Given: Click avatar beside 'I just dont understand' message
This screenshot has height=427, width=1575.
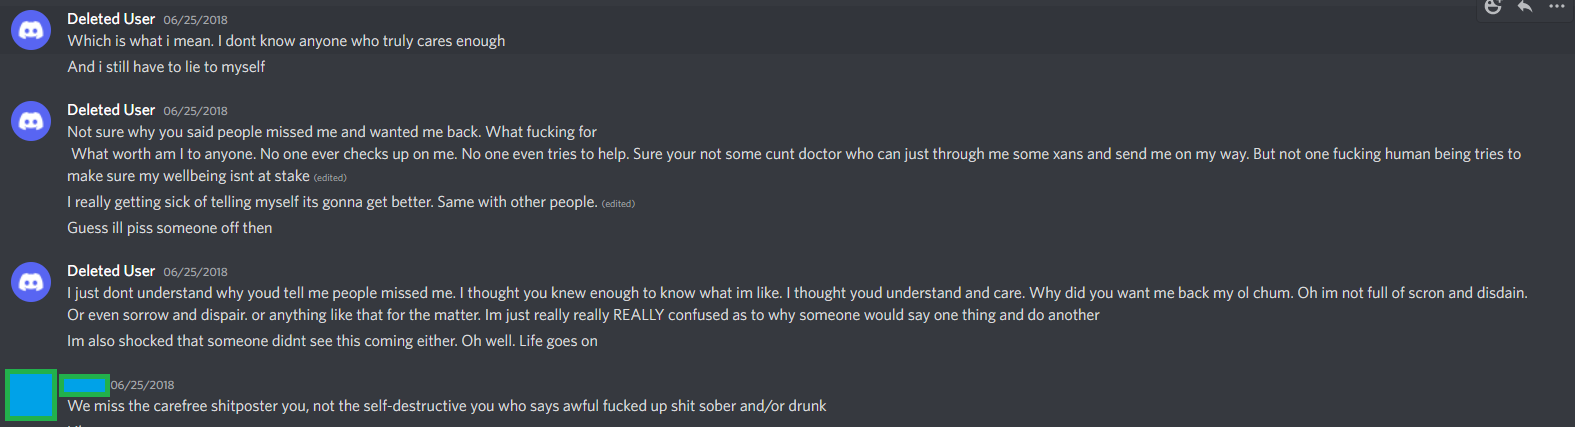Looking at the screenshot, I should pos(31,282).
